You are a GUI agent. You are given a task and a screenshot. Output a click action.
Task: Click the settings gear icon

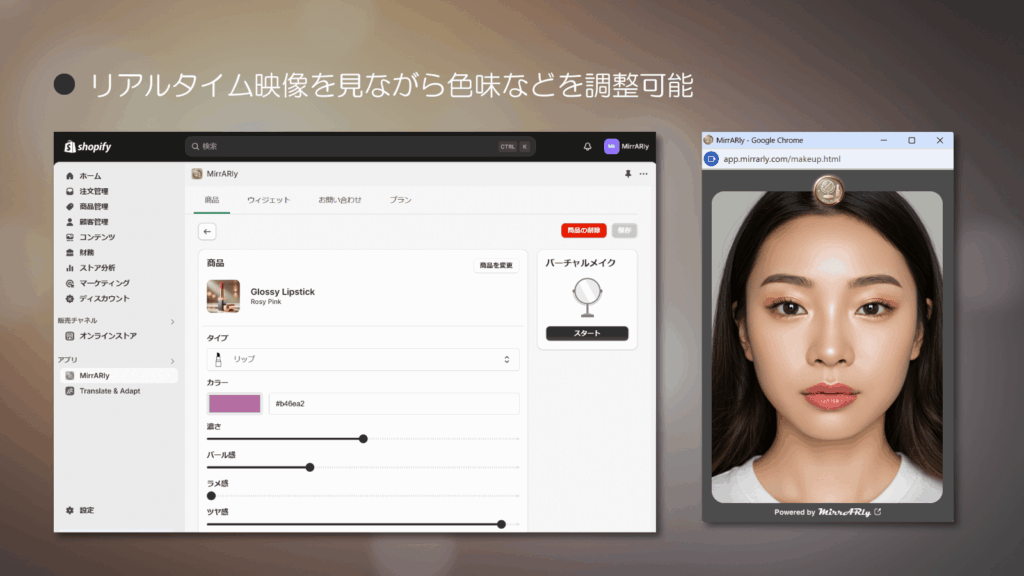(70, 510)
